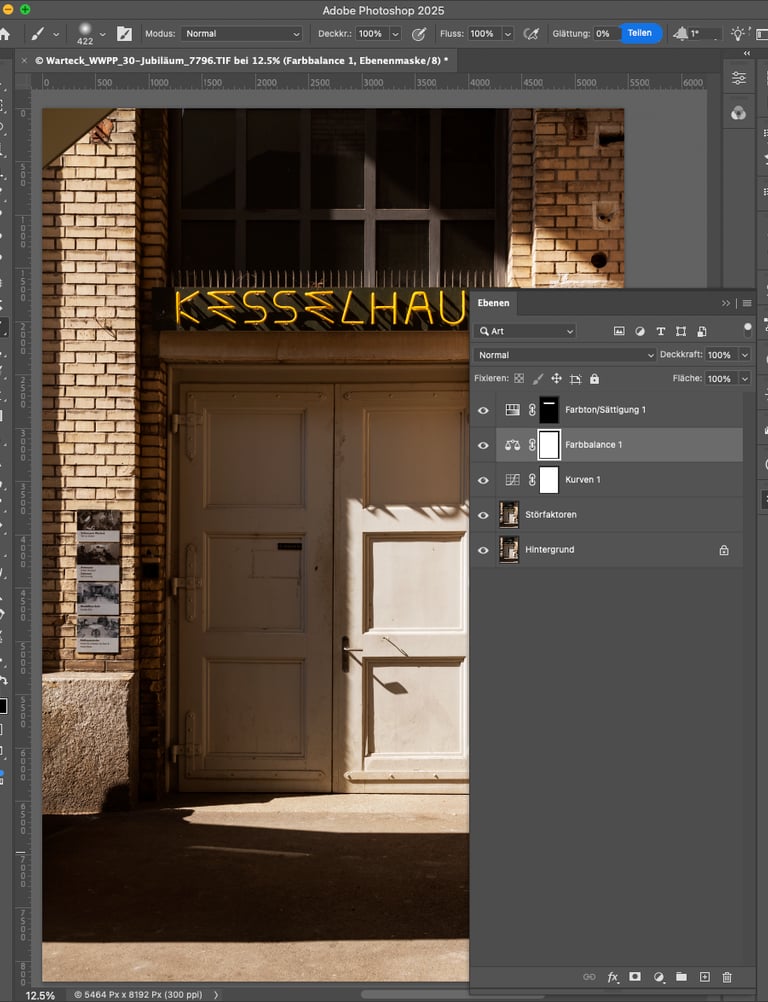Click the brush angle icon in the options bar
This screenshot has height=1002, width=768.
pyautogui.click(x=681, y=33)
